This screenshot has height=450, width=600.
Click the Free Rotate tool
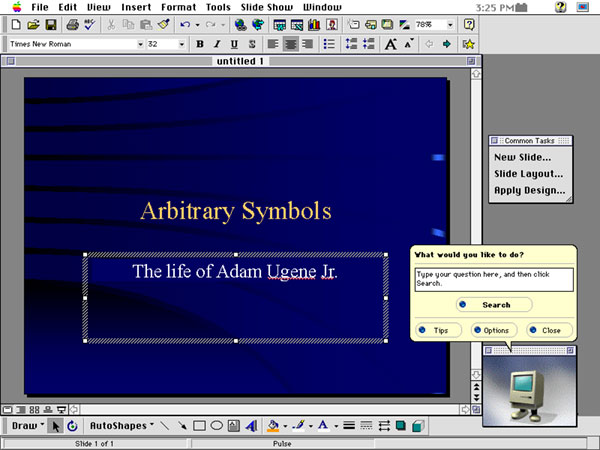point(72,425)
